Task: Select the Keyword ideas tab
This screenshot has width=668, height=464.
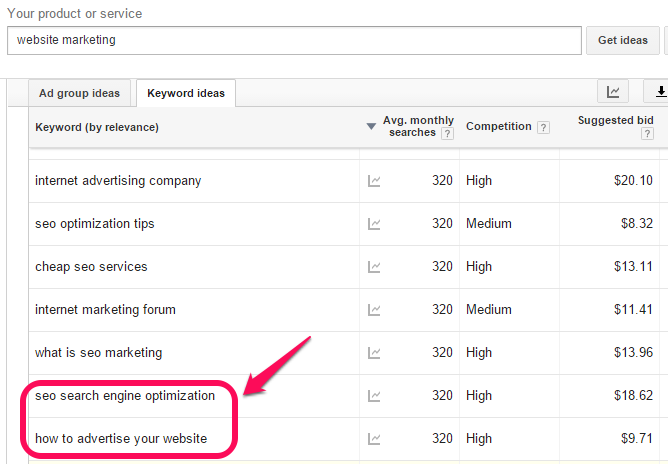Action: pyautogui.click(x=186, y=93)
